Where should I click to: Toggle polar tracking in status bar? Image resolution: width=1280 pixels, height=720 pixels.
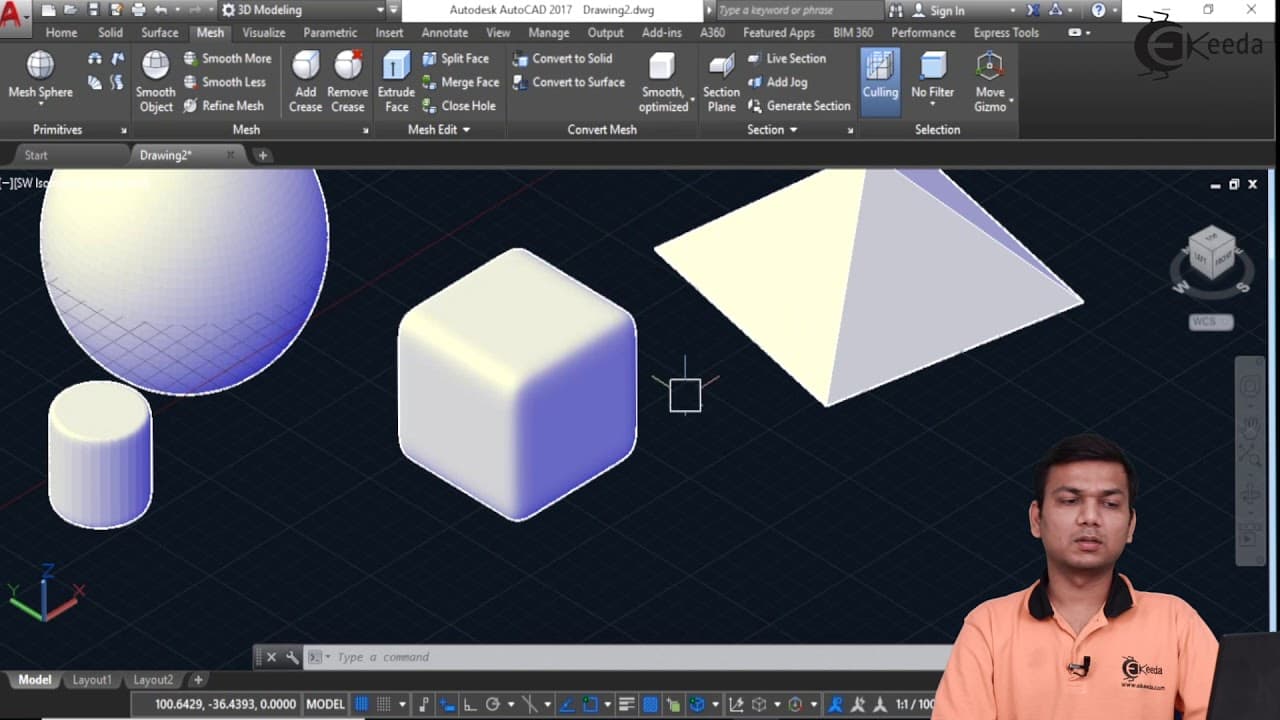pos(493,704)
